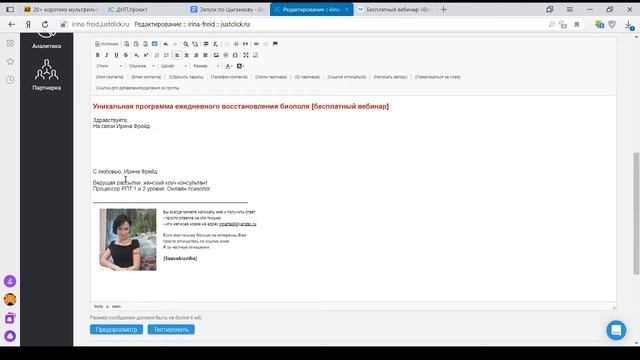
Task: Open the Обычное format dropdown
Action: (x=141, y=66)
